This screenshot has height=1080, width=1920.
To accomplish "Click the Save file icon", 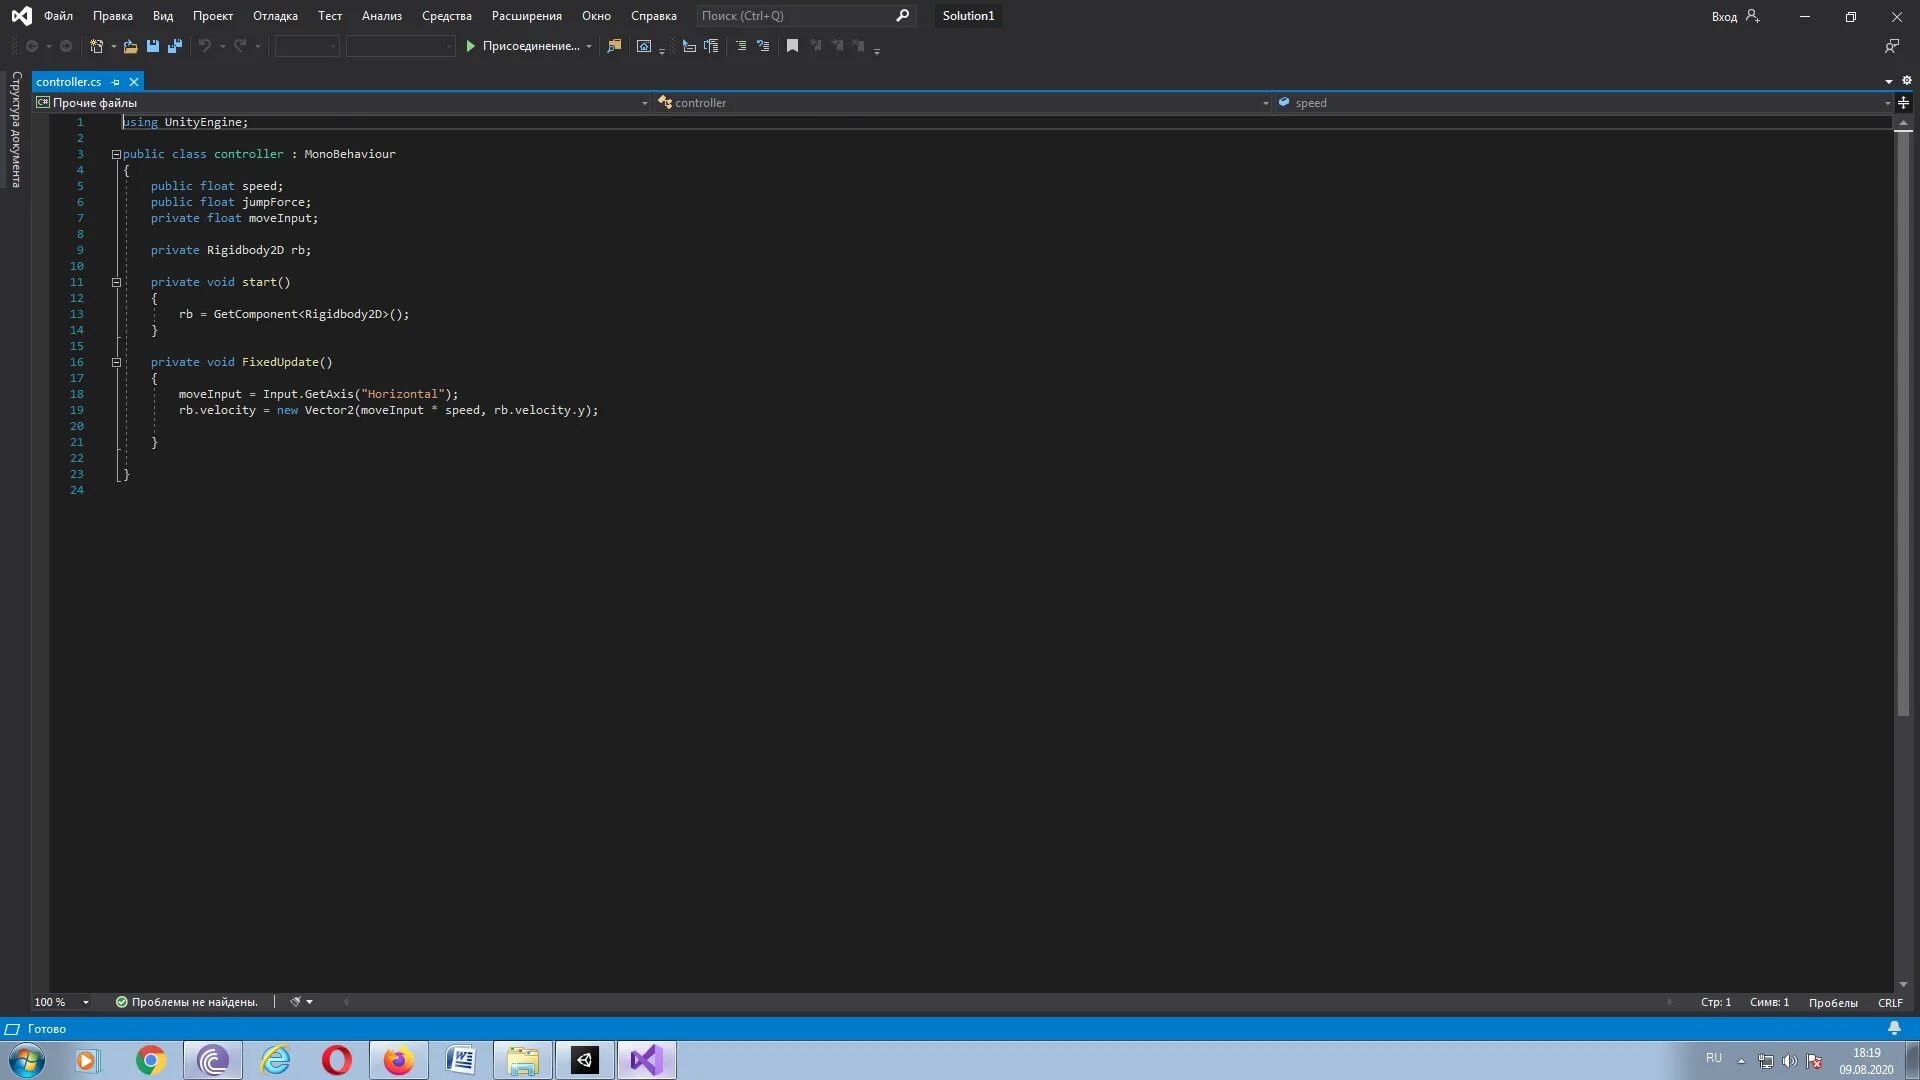I will [153, 46].
